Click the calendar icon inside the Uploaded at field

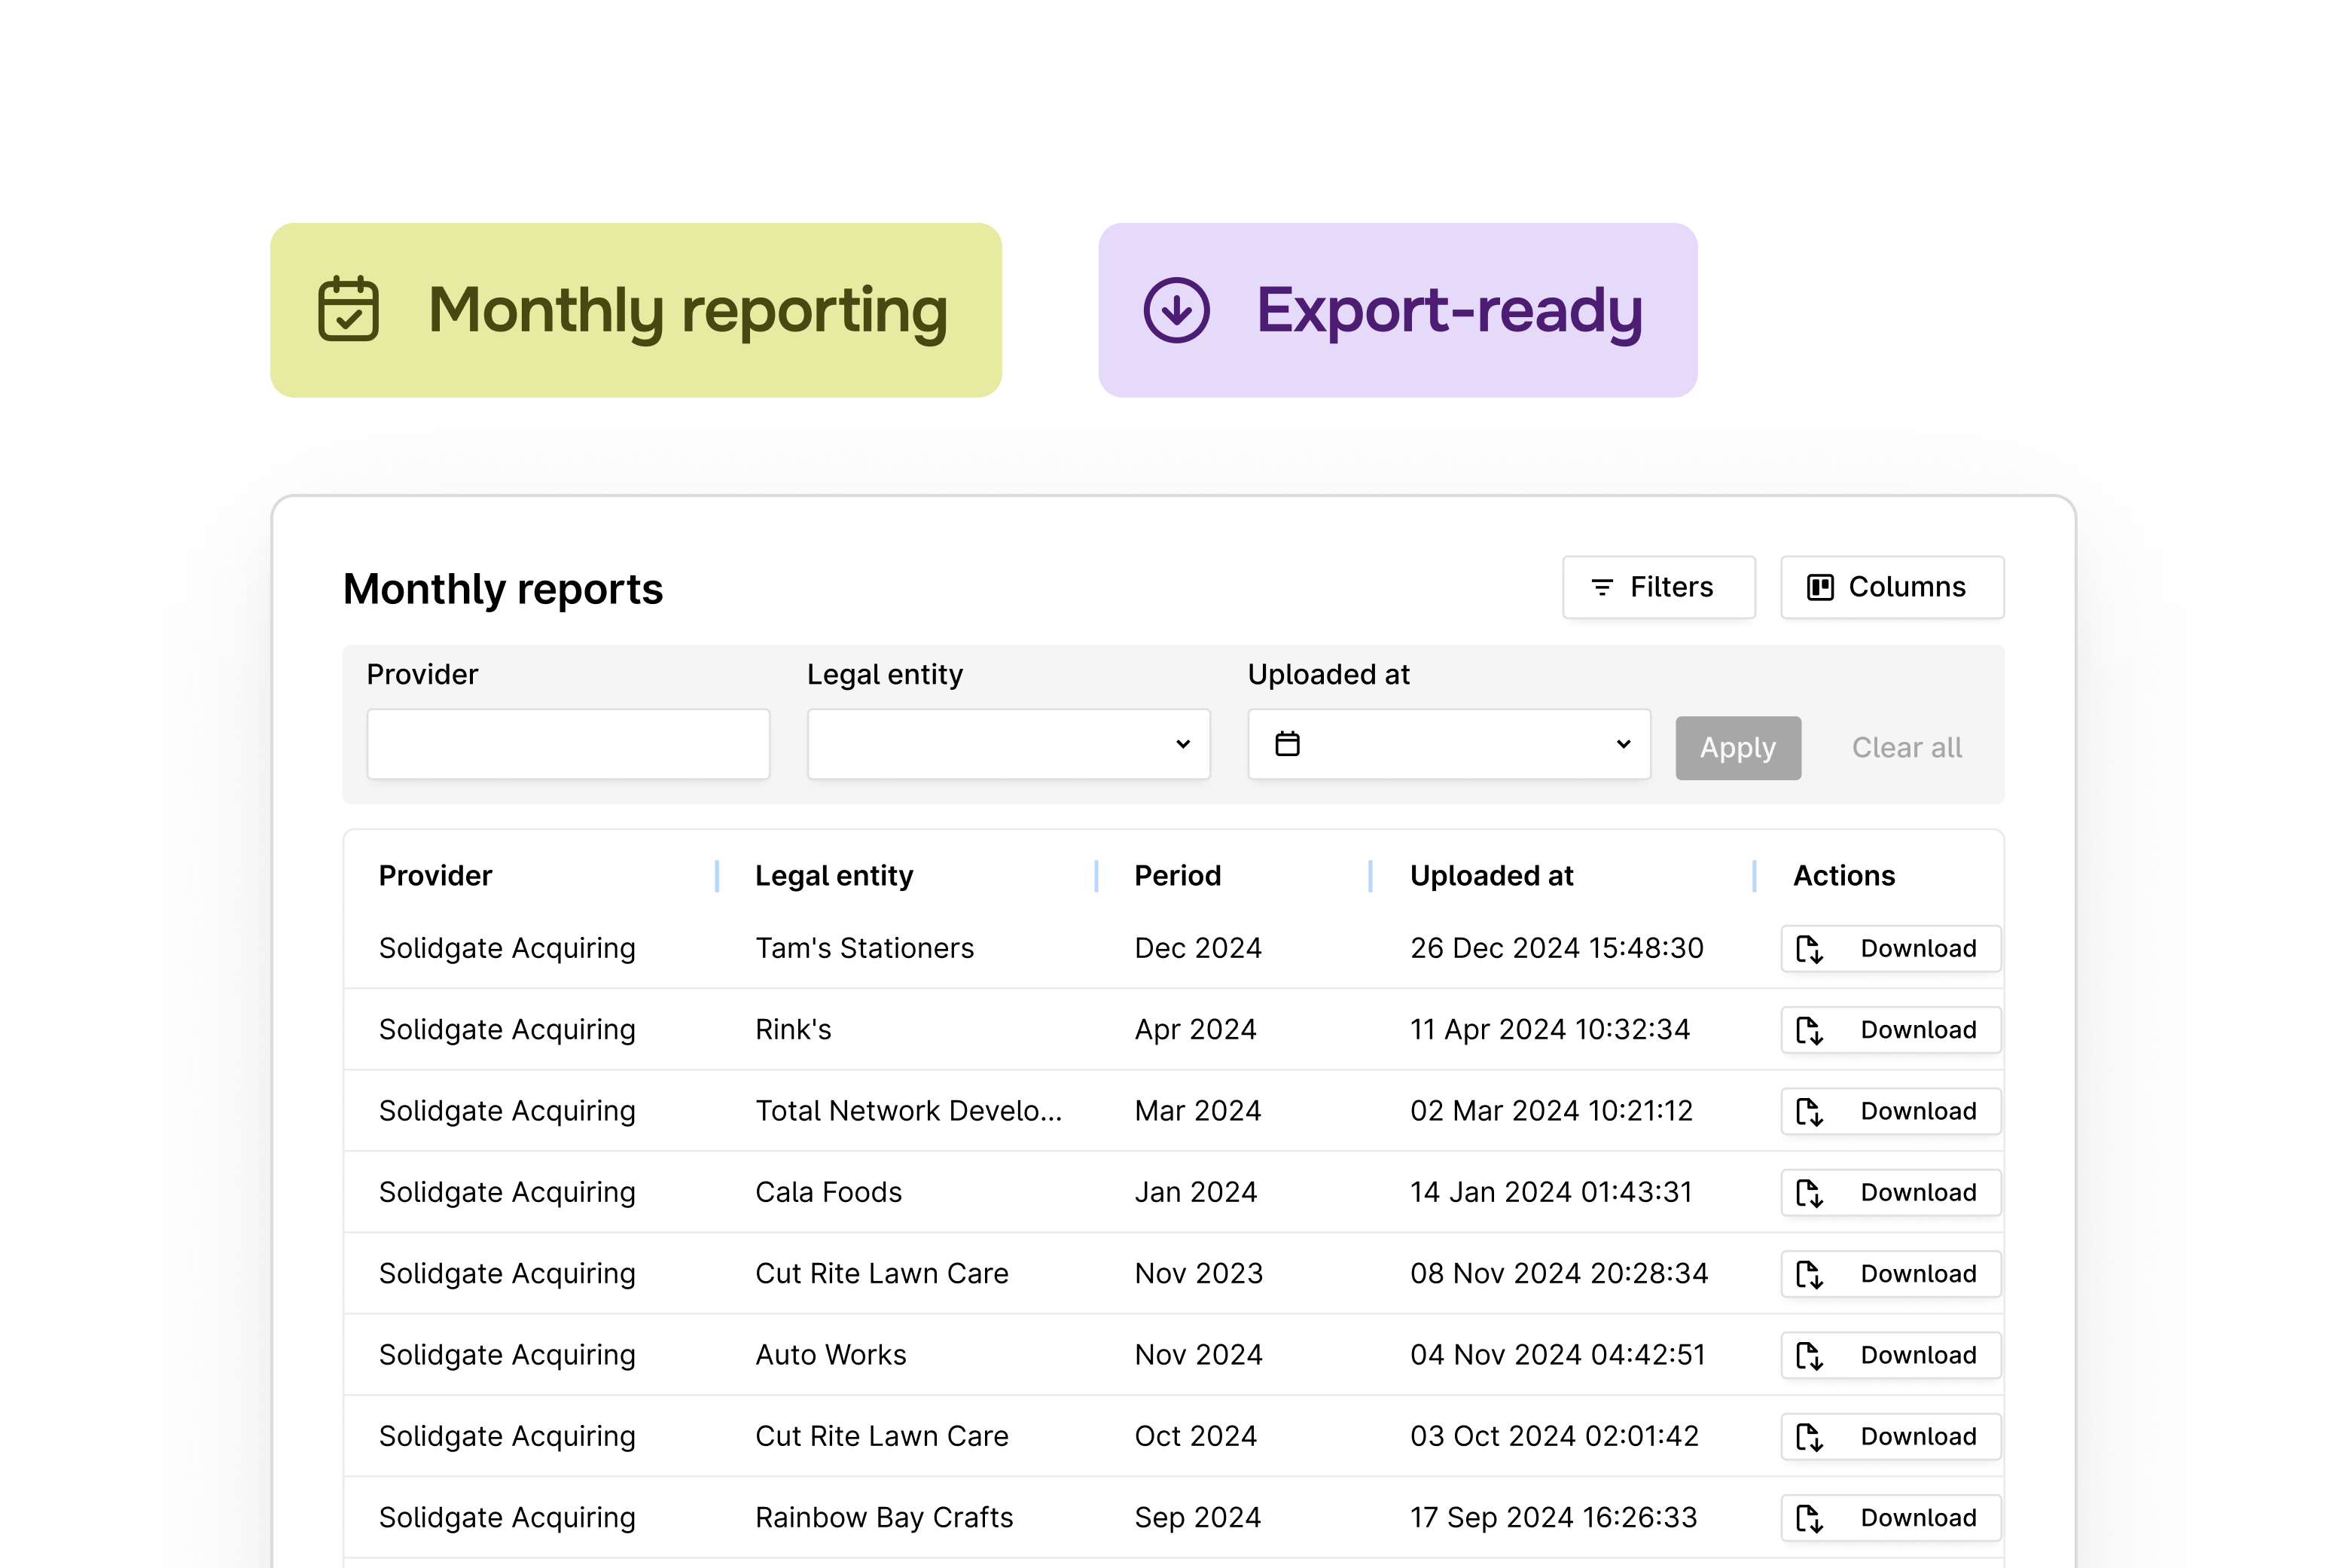(x=1288, y=744)
